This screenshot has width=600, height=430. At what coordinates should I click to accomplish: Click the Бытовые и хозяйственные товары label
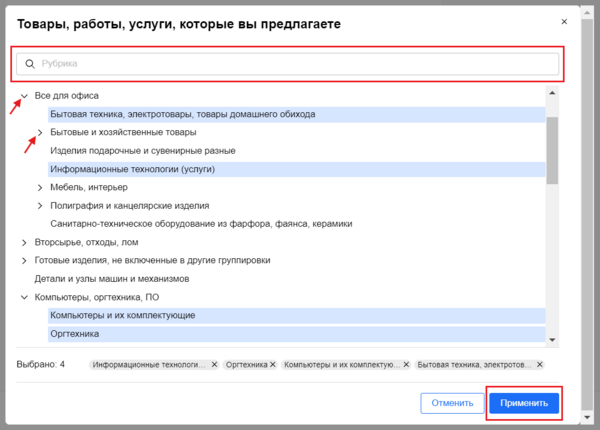(x=123, y=132)
